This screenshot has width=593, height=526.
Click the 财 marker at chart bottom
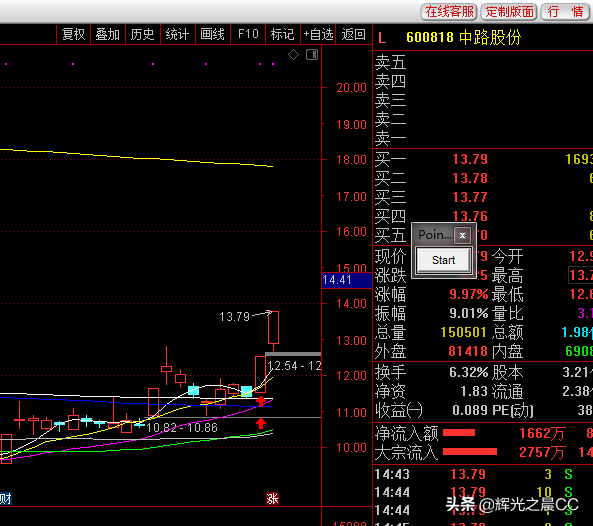click(x=5, y=499)
